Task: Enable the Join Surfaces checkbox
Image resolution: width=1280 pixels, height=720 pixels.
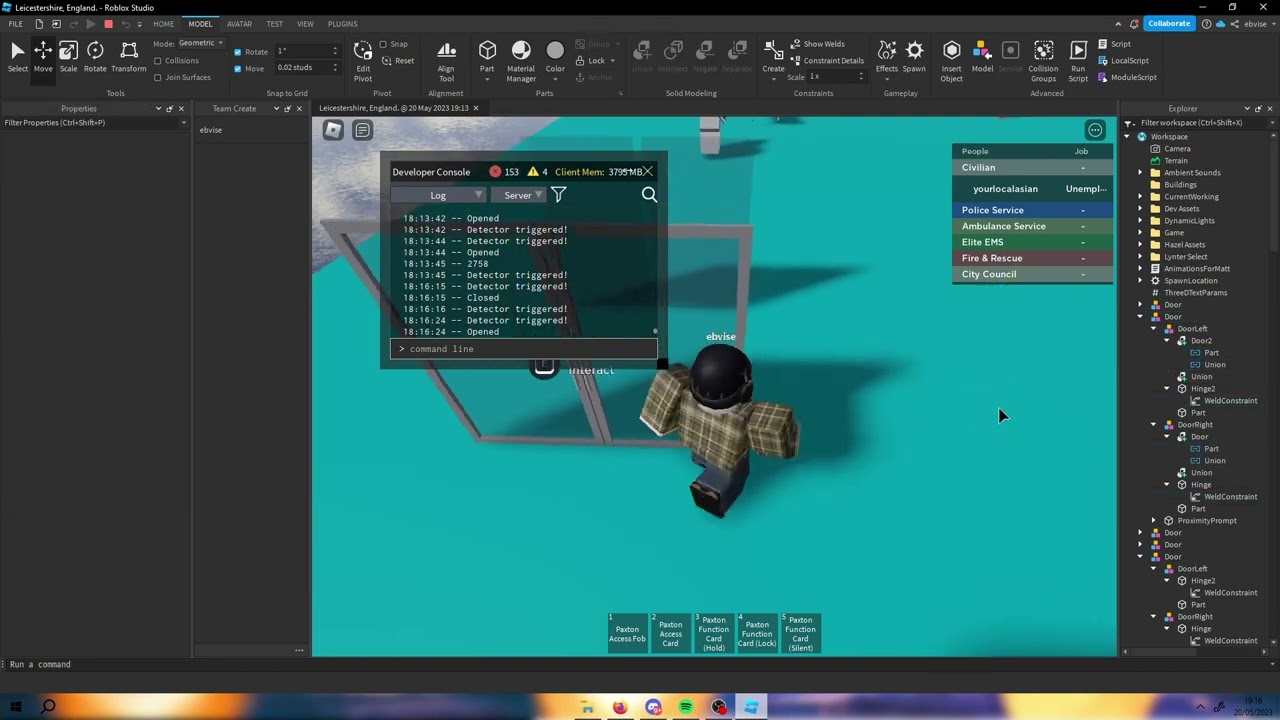Action: click(x=157, y=77)
